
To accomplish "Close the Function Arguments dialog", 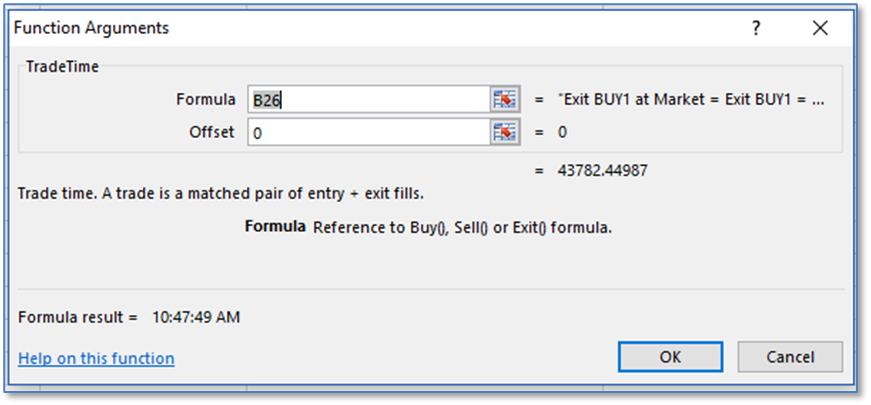I will [x=820, y=29].
